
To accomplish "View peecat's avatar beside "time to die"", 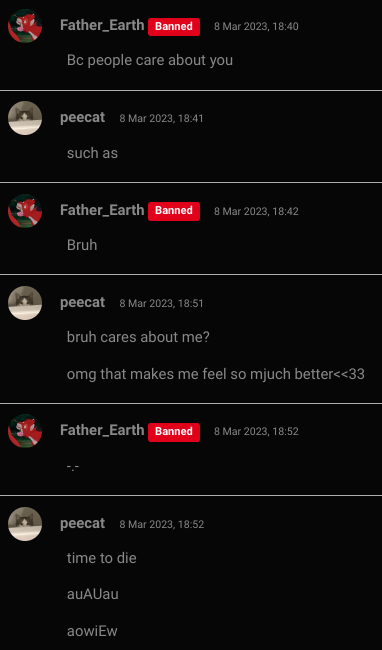I will click(x=25, y=524).
